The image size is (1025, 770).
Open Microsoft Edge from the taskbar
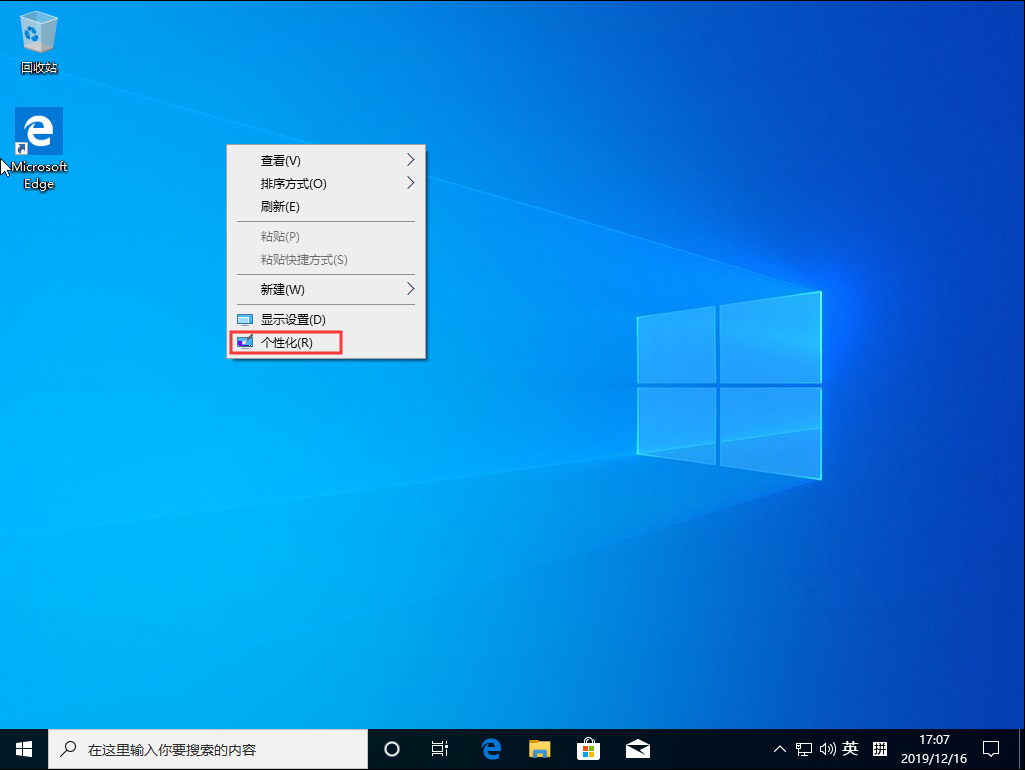click(490, 748)
